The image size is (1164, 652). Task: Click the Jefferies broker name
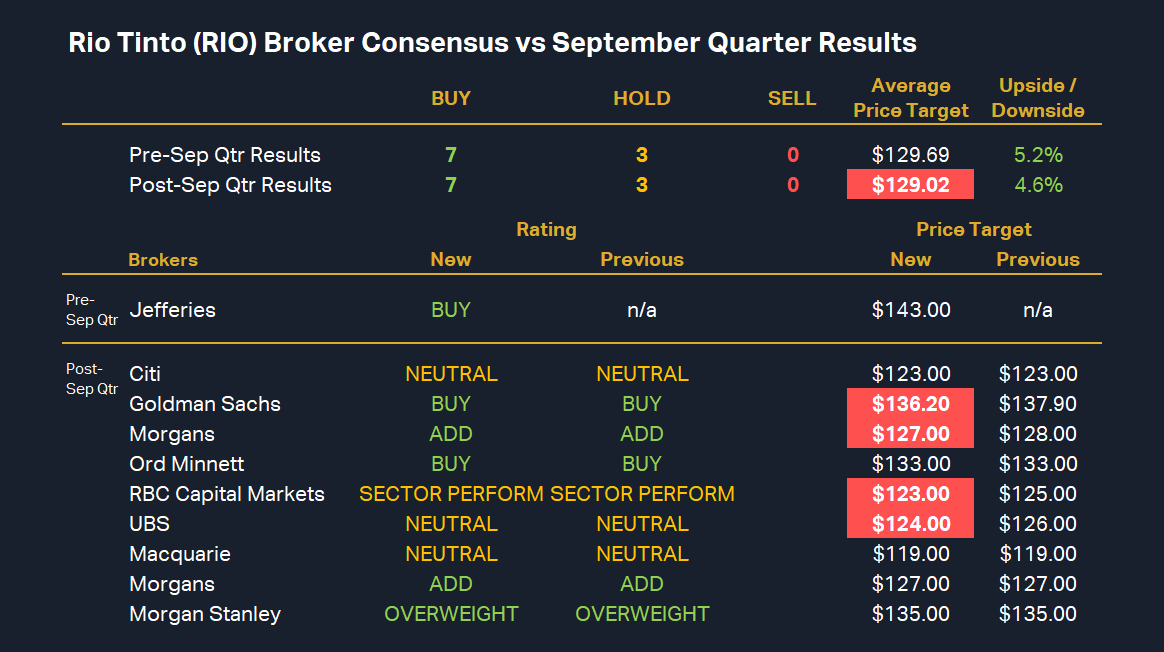[x=172, y=310]
